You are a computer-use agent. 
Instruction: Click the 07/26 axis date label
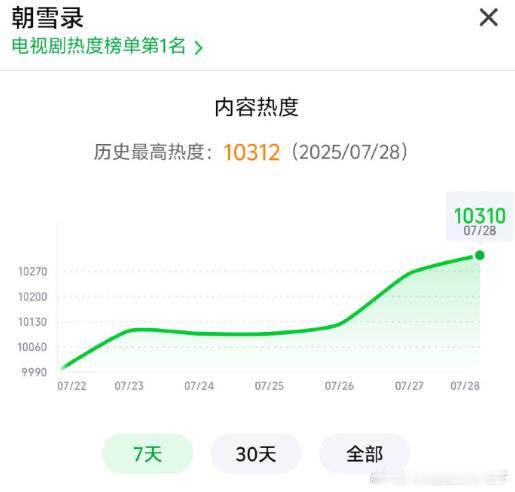point(339,386)
